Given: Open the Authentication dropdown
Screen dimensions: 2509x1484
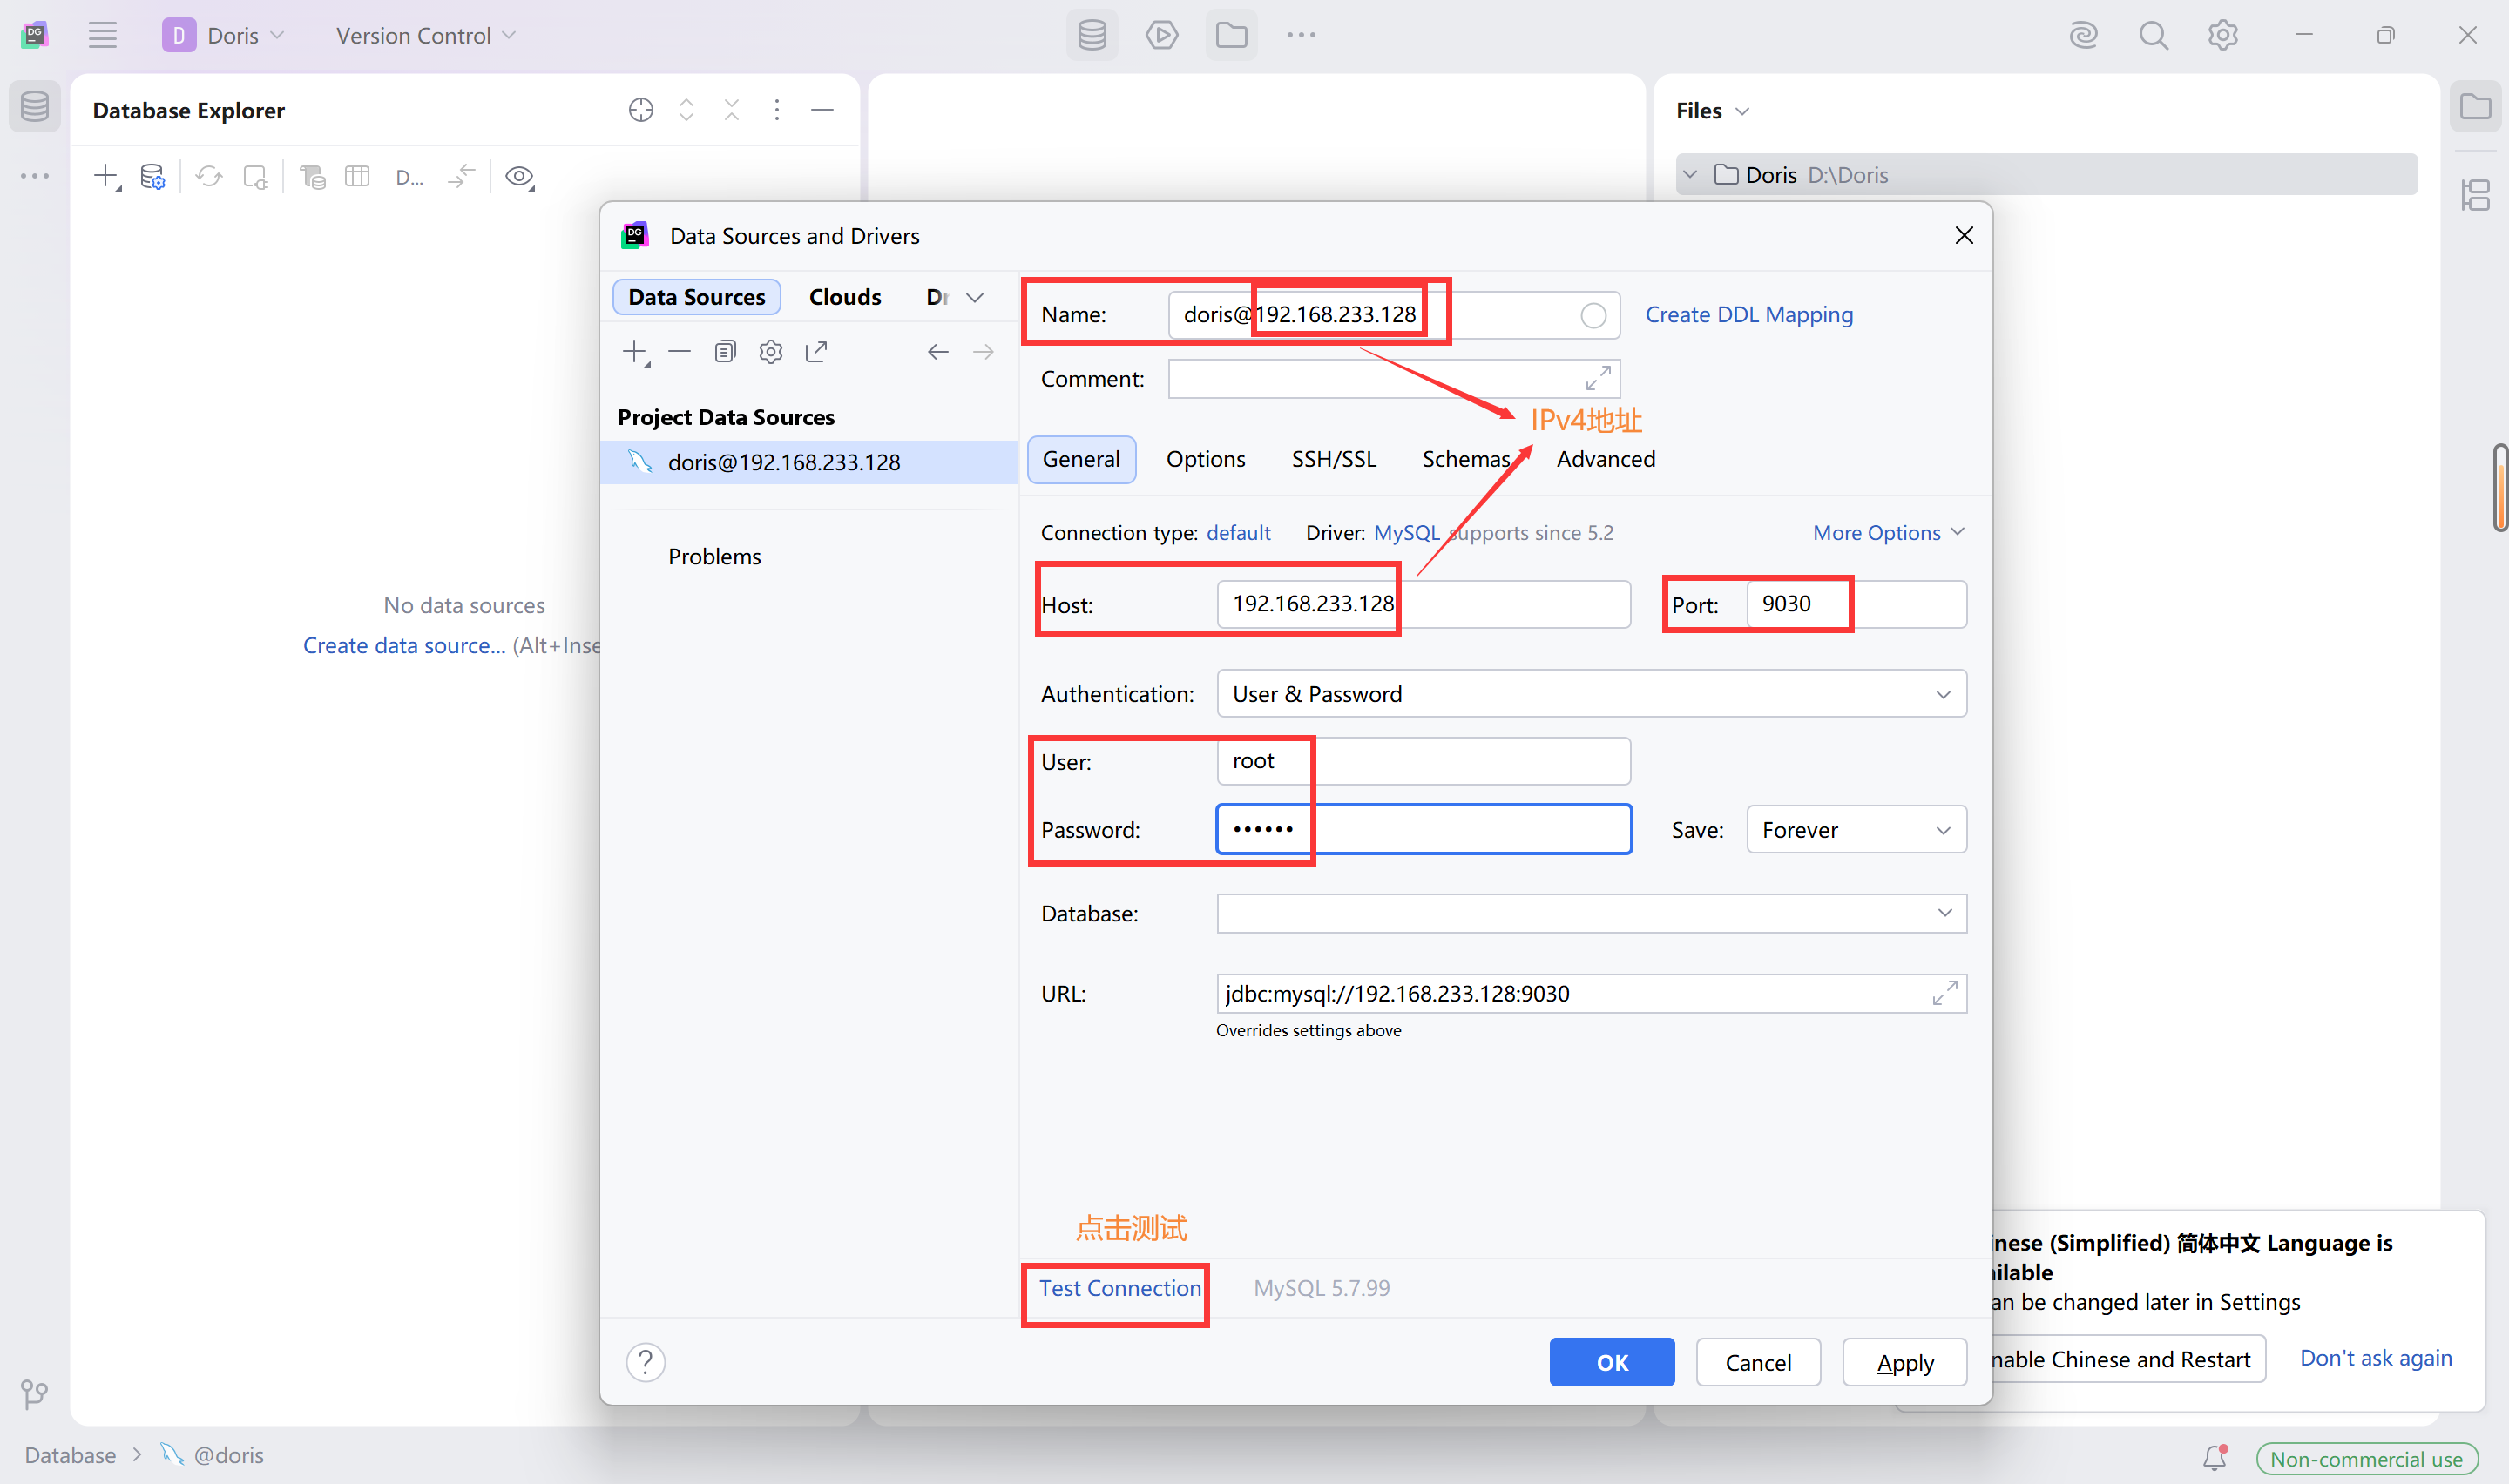Looking at the screenshot, I should coord(1591,694).
